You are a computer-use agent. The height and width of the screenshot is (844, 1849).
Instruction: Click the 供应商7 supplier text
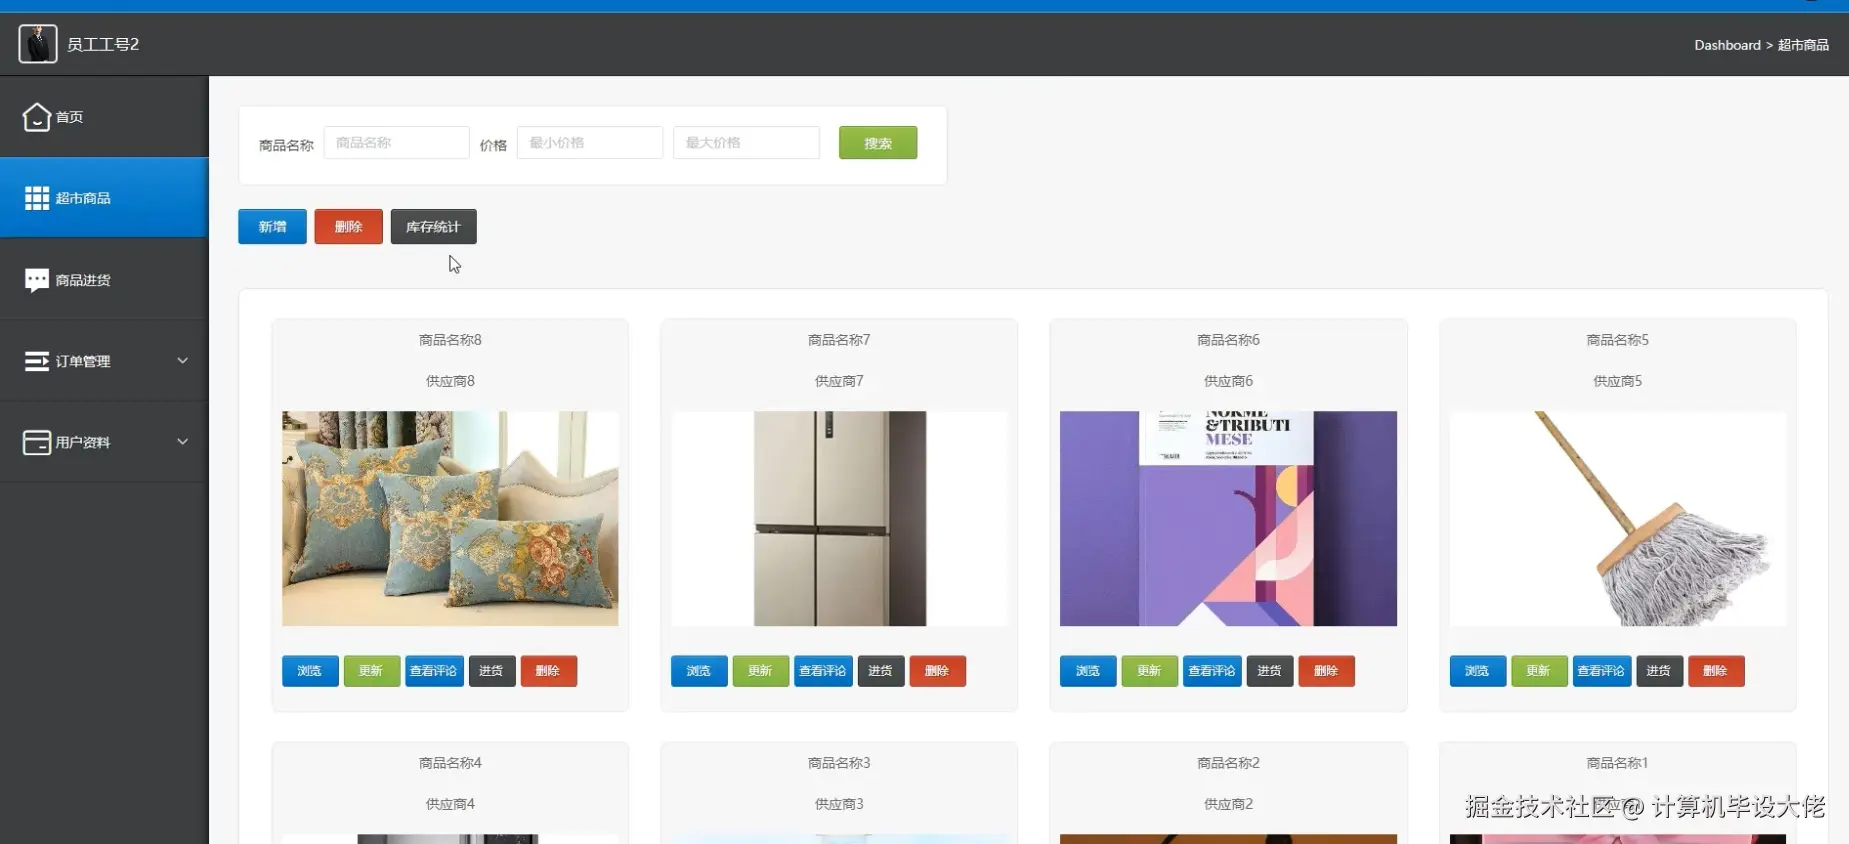(x=839, y=381)
